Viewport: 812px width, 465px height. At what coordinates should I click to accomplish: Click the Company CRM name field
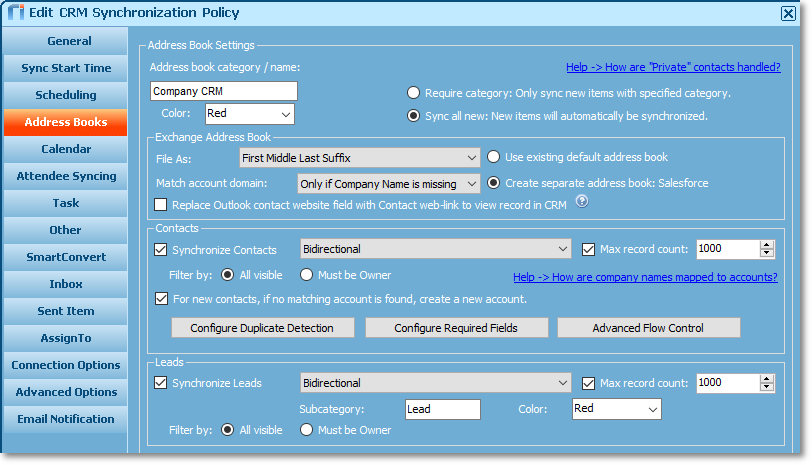tap(224, 91)
